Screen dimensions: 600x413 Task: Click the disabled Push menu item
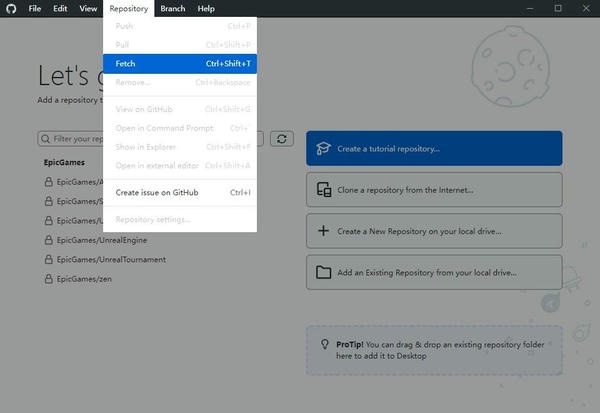180,26
